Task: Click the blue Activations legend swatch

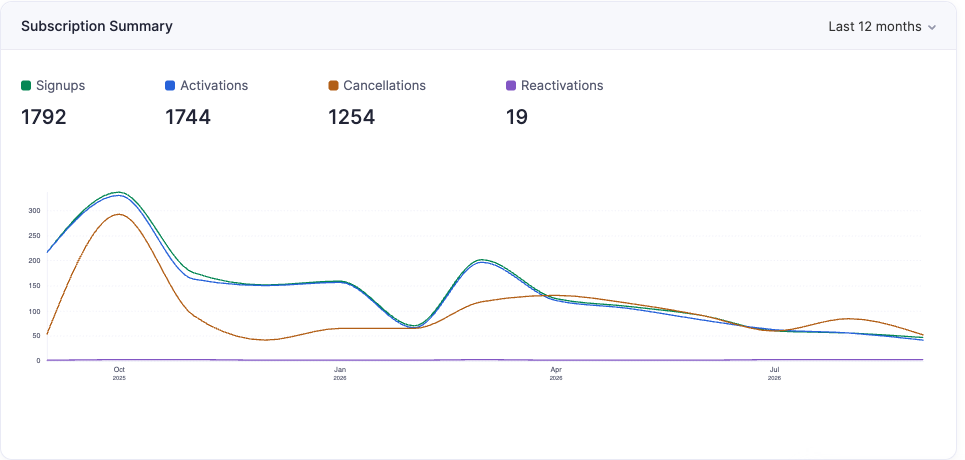Action: click(170, 86)
